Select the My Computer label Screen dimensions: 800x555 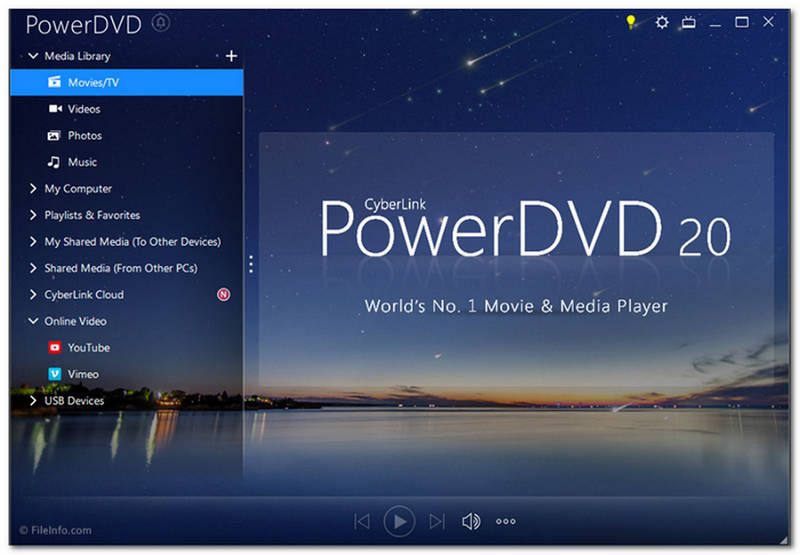(x=78, y=189)
